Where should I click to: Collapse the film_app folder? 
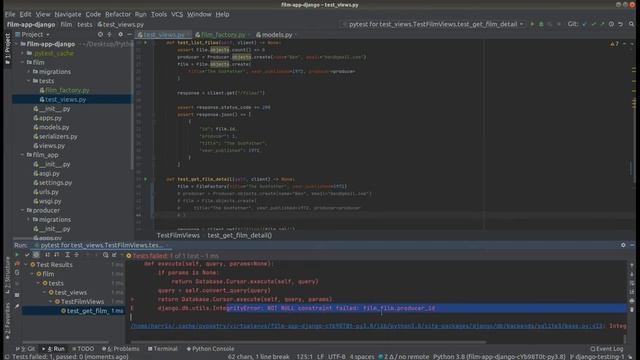pos(23,155)
